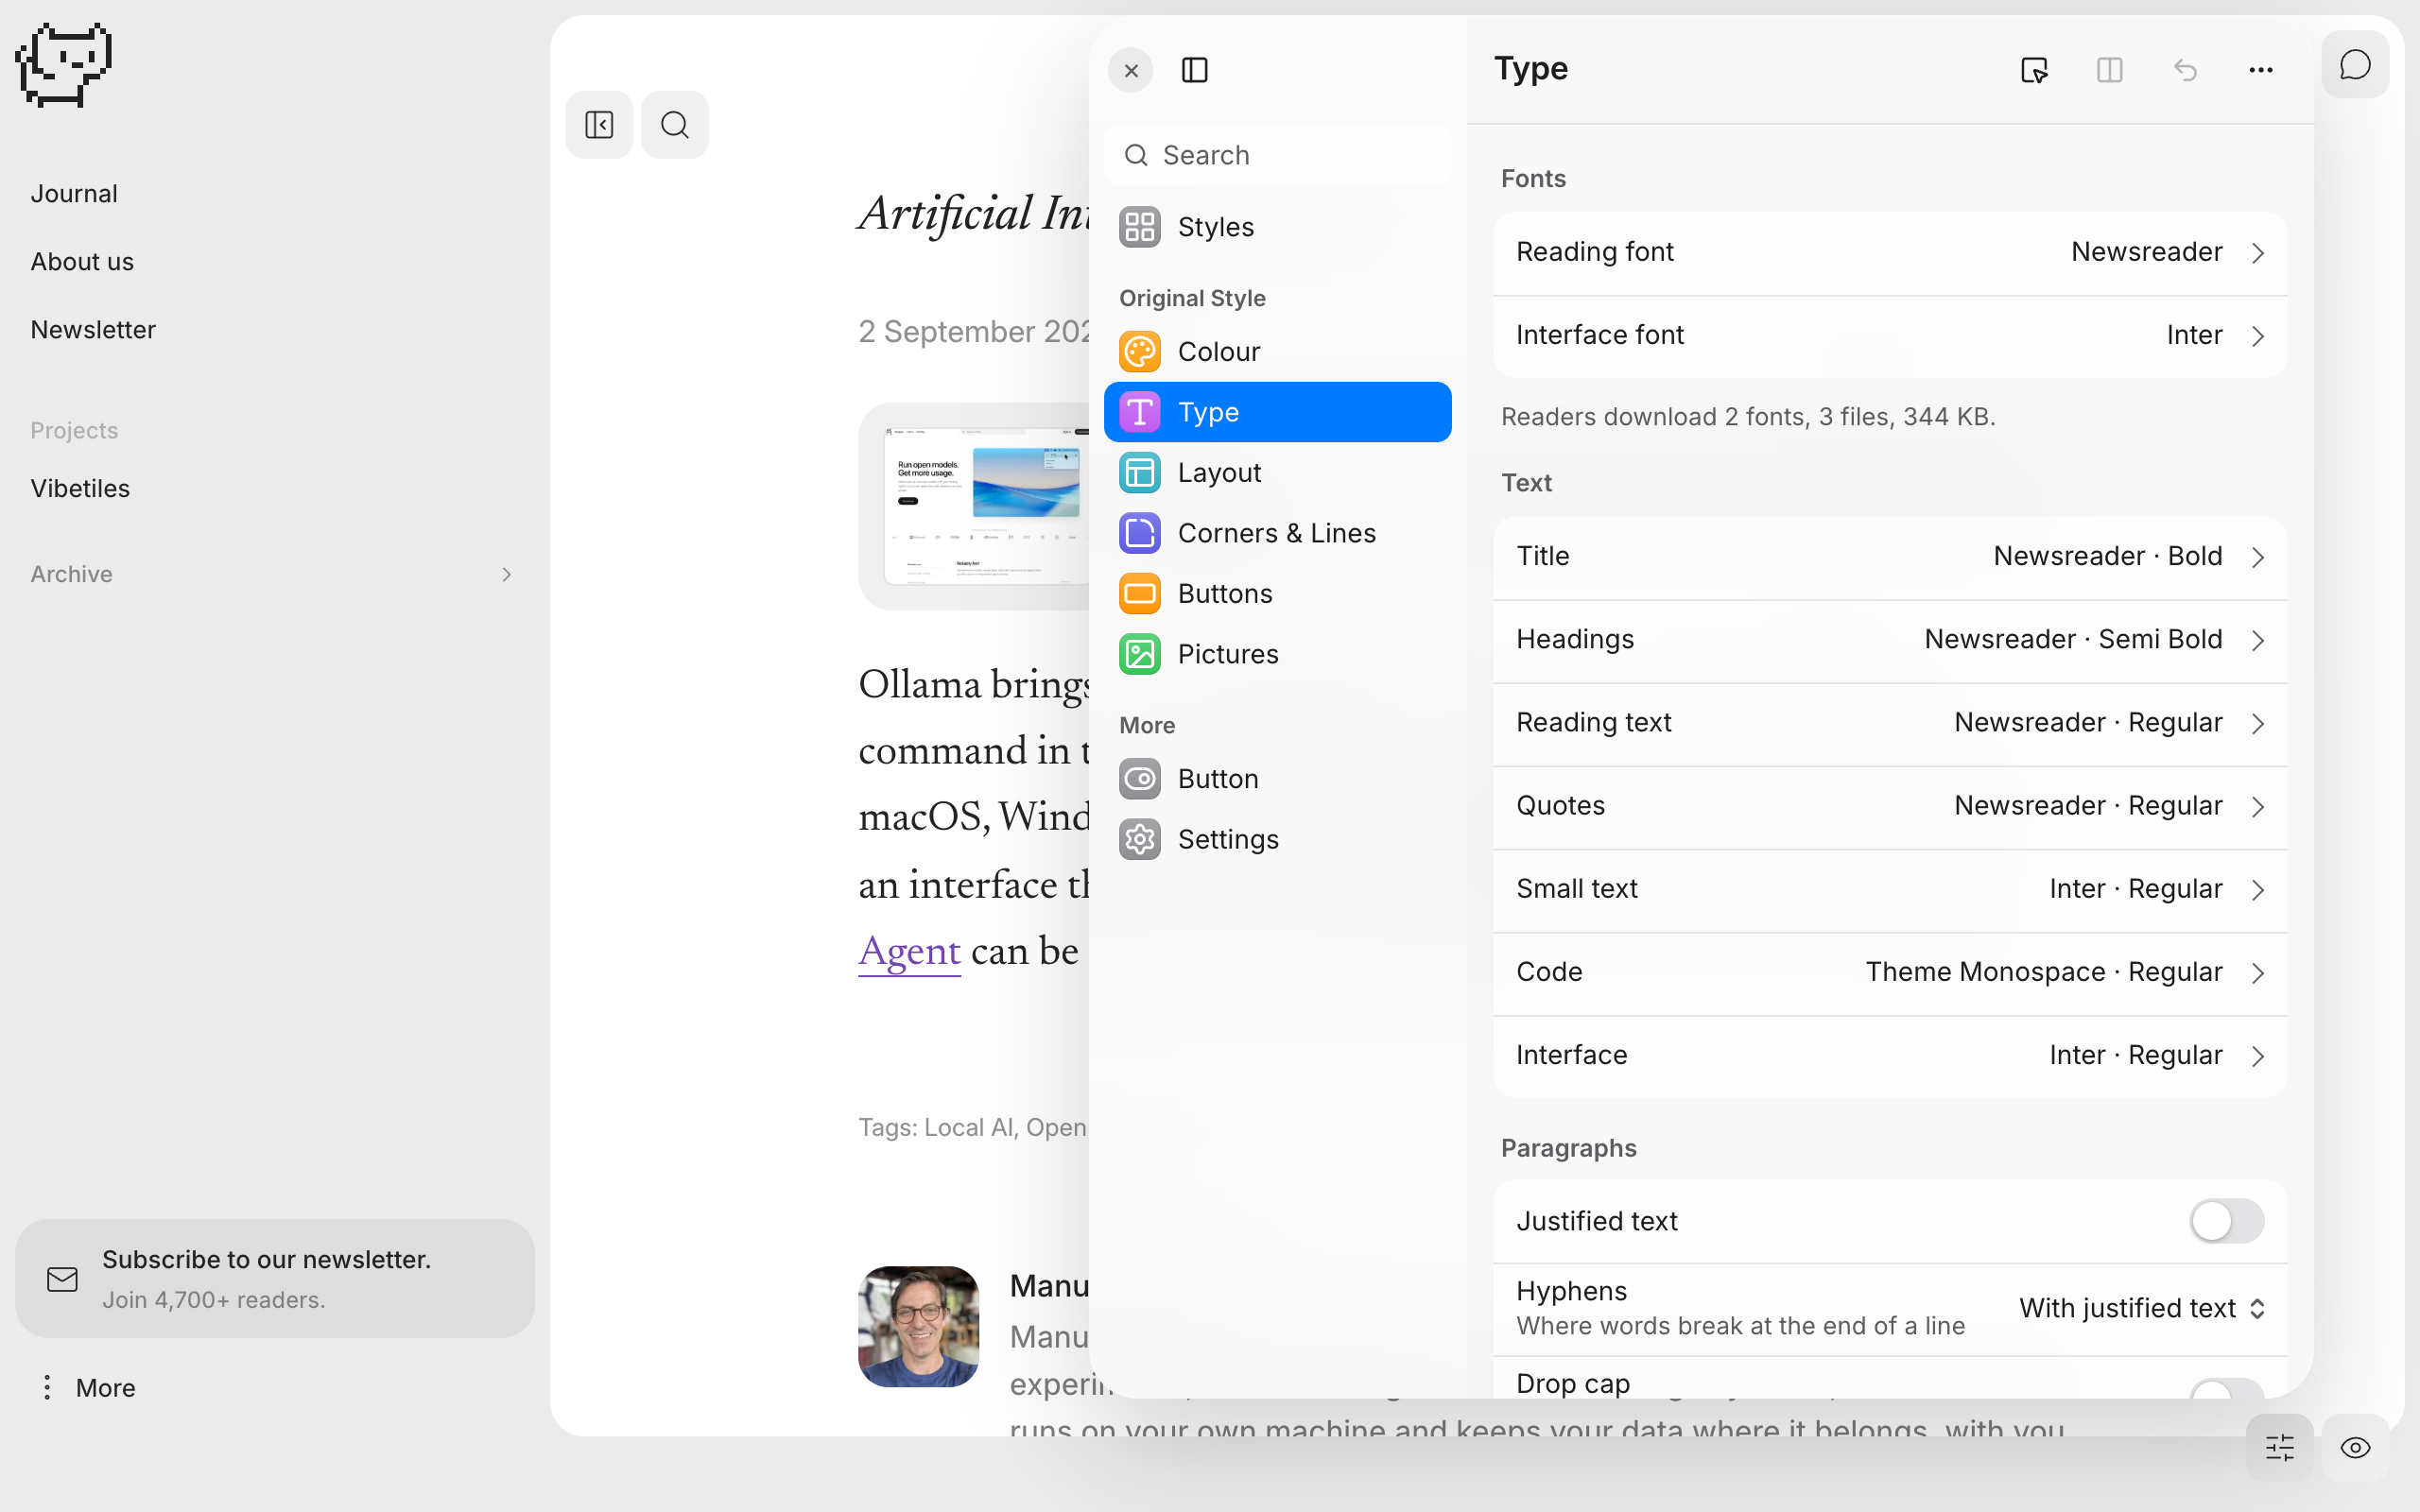Viewport: 2420px width, 1512px height.
Task: Open site search magnifier icon
Action: pyautogui.click(x=675, y=125)
